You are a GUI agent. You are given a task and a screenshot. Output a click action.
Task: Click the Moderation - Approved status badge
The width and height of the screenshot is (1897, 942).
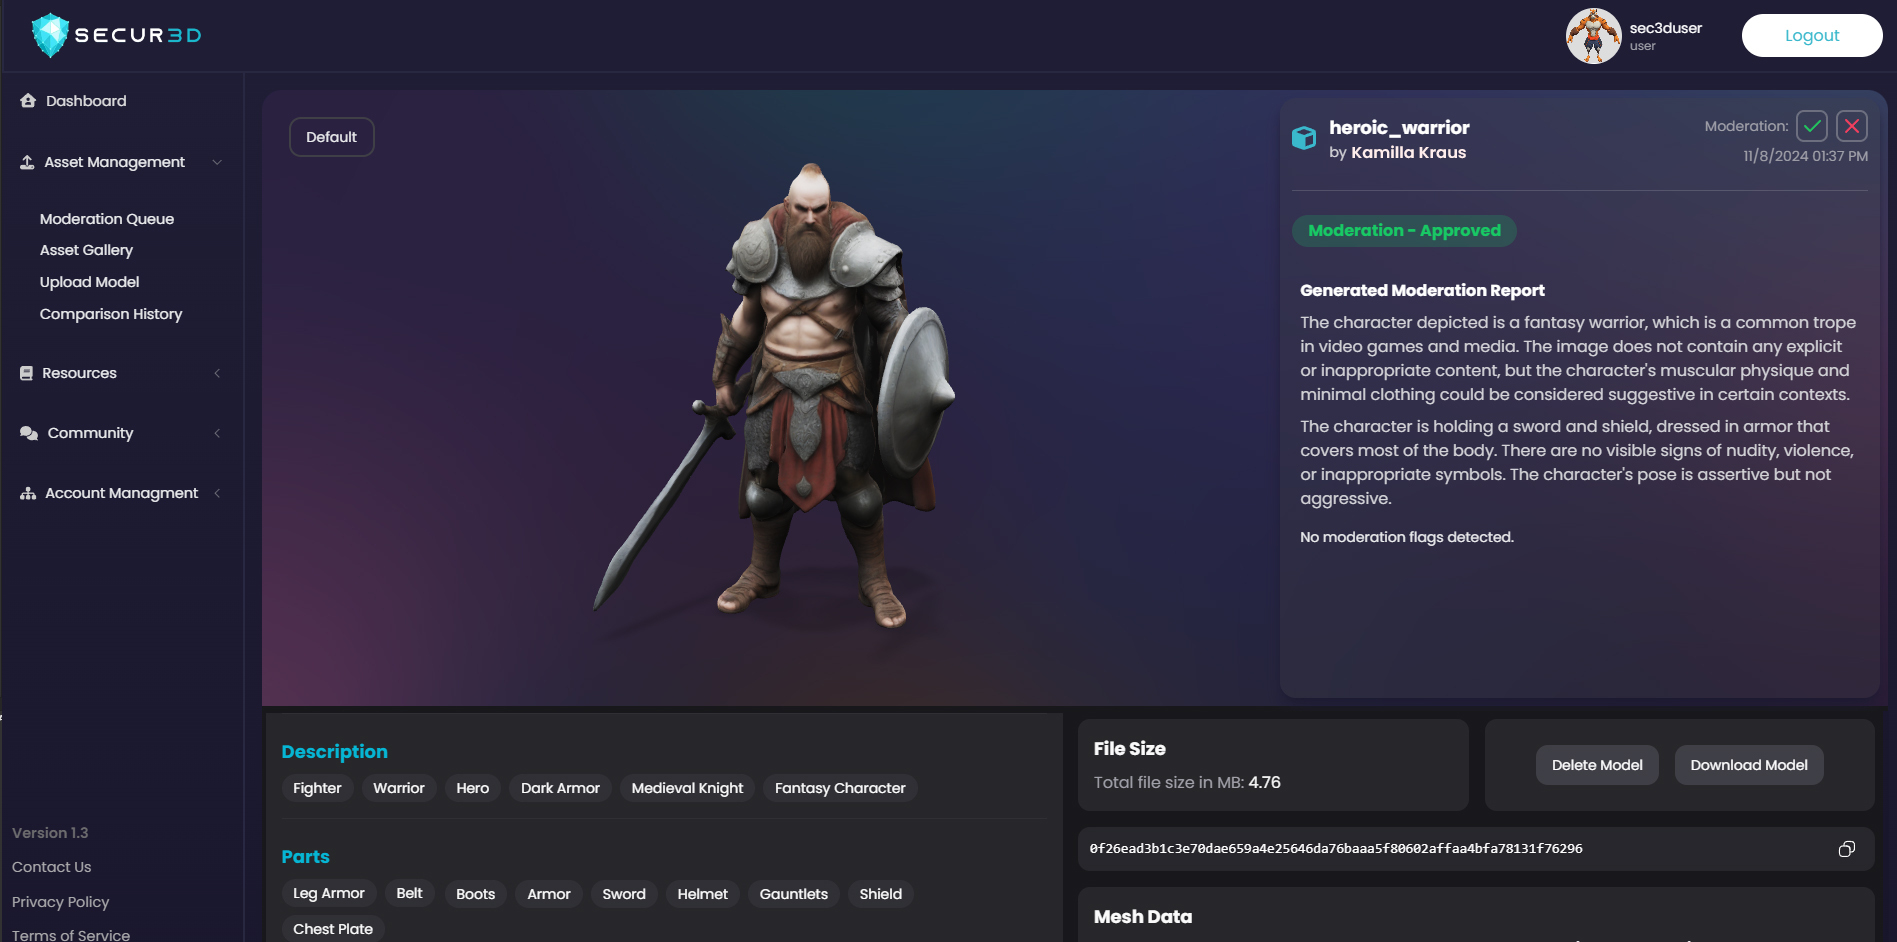pyautogui.click(x=1404, y=231)
